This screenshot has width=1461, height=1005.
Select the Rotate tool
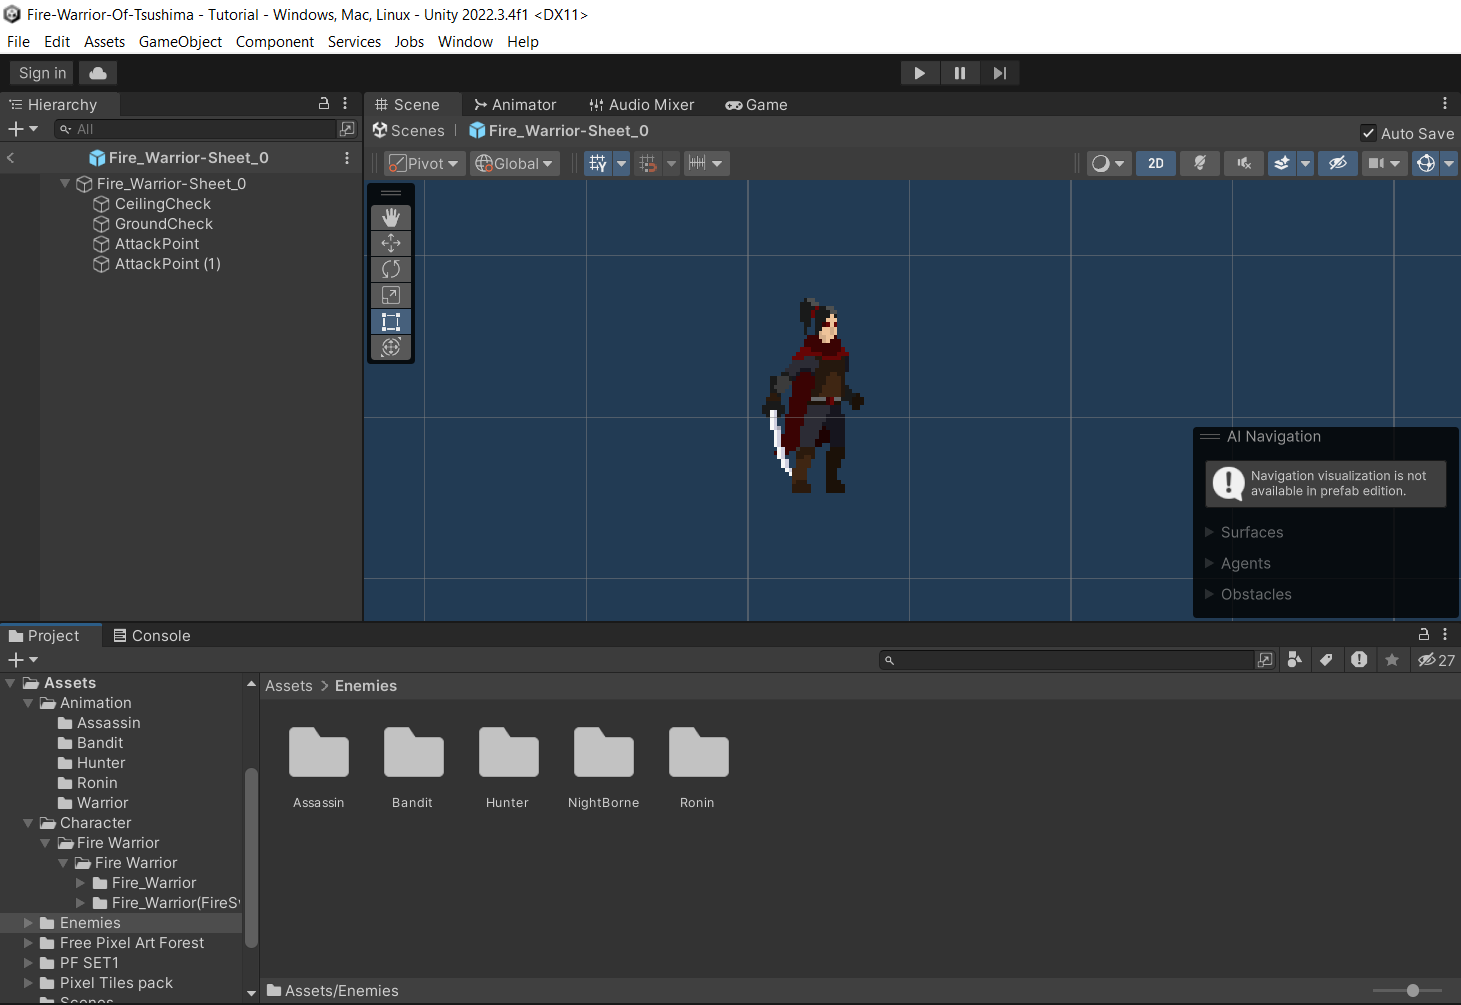(391, 269)
